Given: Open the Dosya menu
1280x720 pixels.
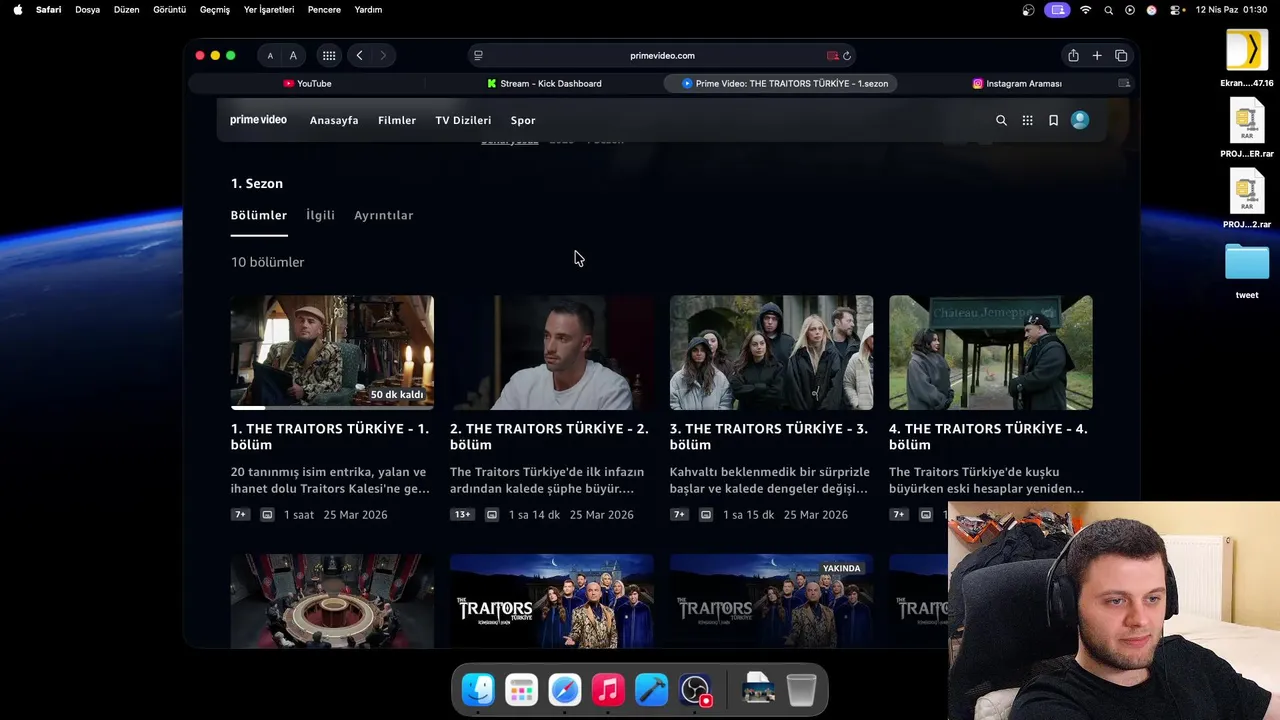Looking at the screenshot, I should point(88,10).
